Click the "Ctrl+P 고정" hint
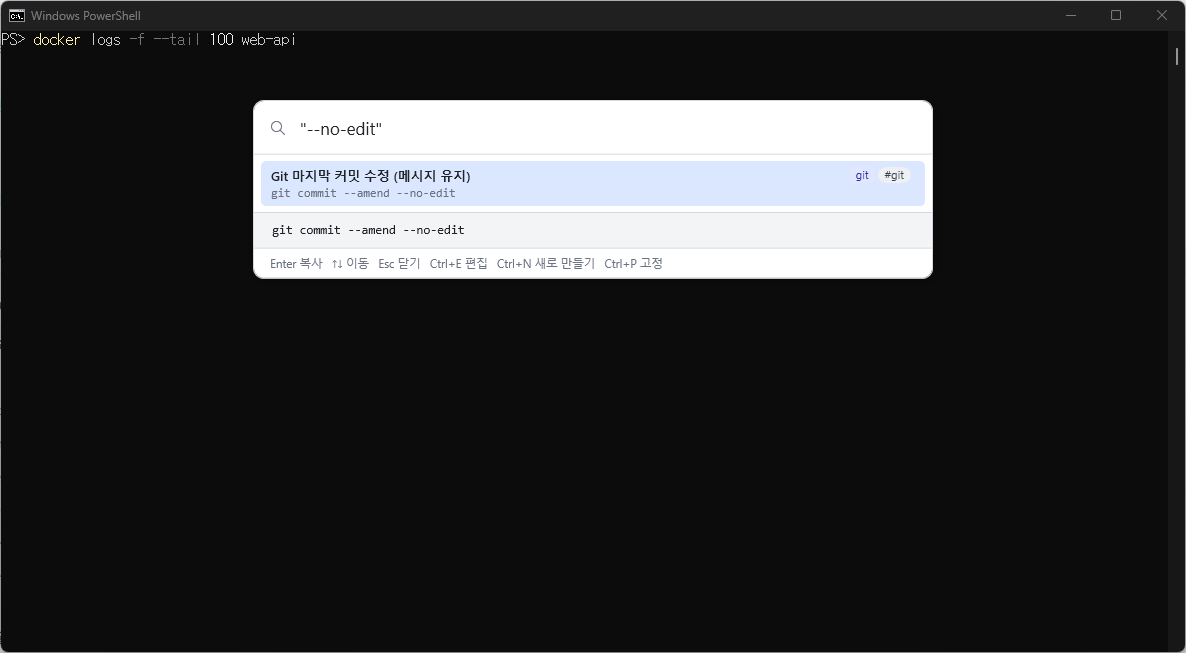 point(633,263)
